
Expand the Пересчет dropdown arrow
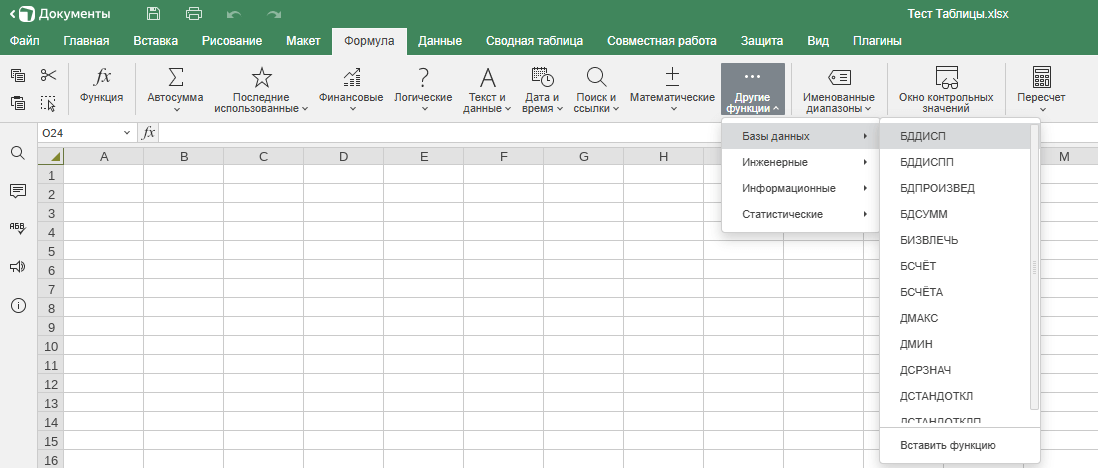click(x=1042, y=109)
